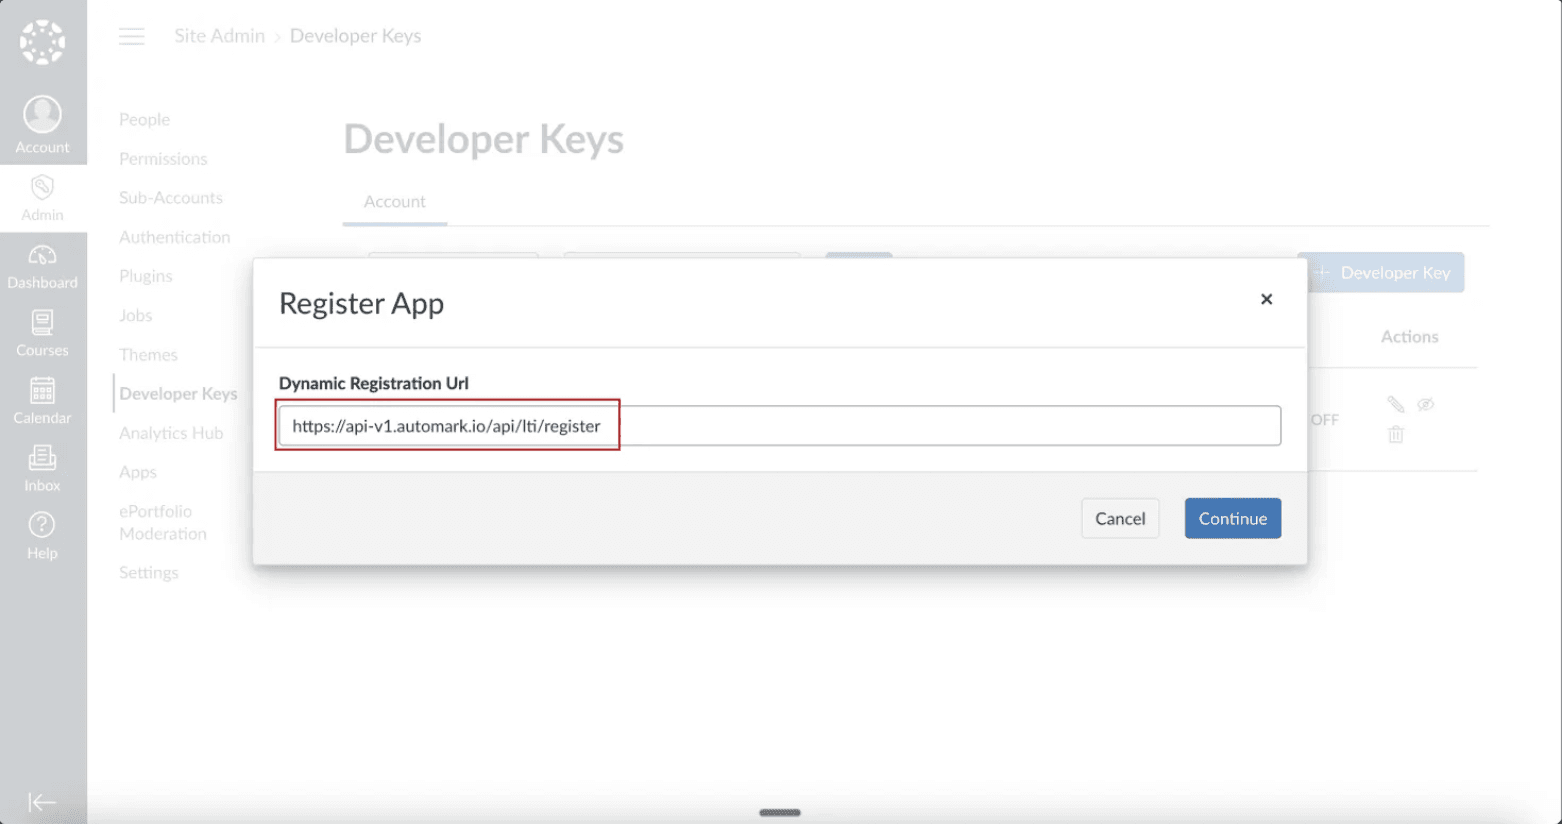Image resolution: width=1562 pixels, height=824 pixels.
Task: Click the Site Admin breadcrumb link
Action: point(219,36)
